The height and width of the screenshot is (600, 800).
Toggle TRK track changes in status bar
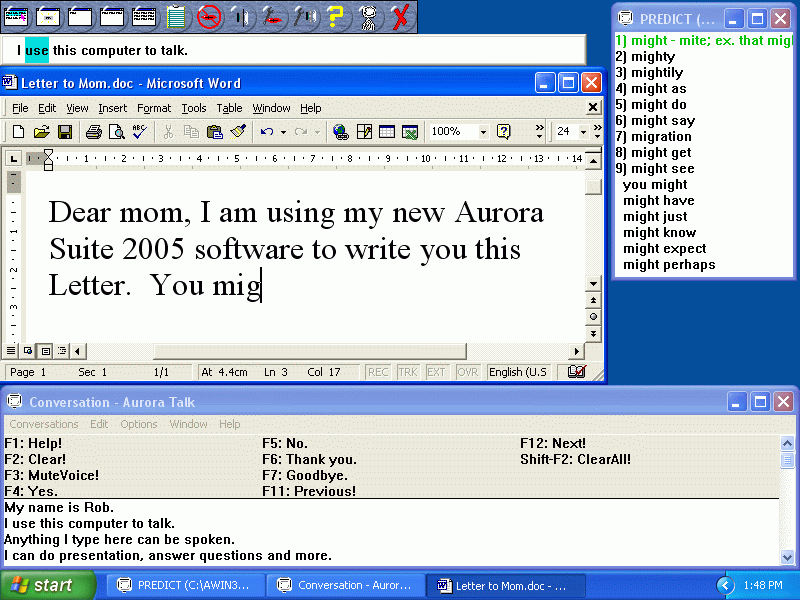click(x=408, y=372)
